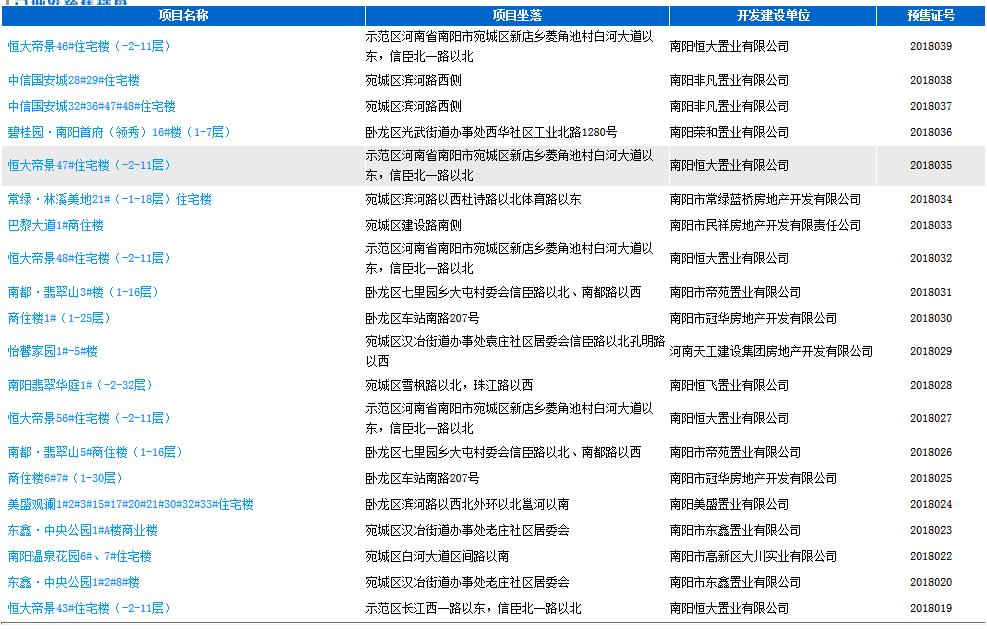Click address 宛城区白河大道区间路以南
This screenshot has width=987, height=629.
tap(437, 556)
